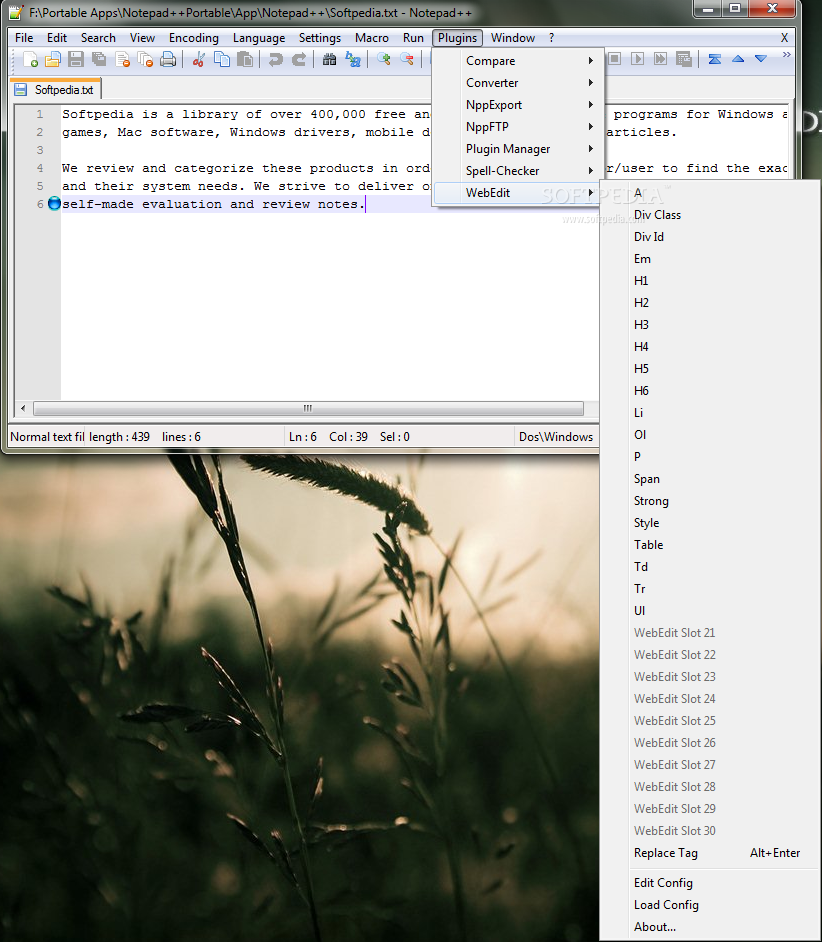Choose the Table tag in WebEdit submenu
822x942 pixels.
point(710,545)
